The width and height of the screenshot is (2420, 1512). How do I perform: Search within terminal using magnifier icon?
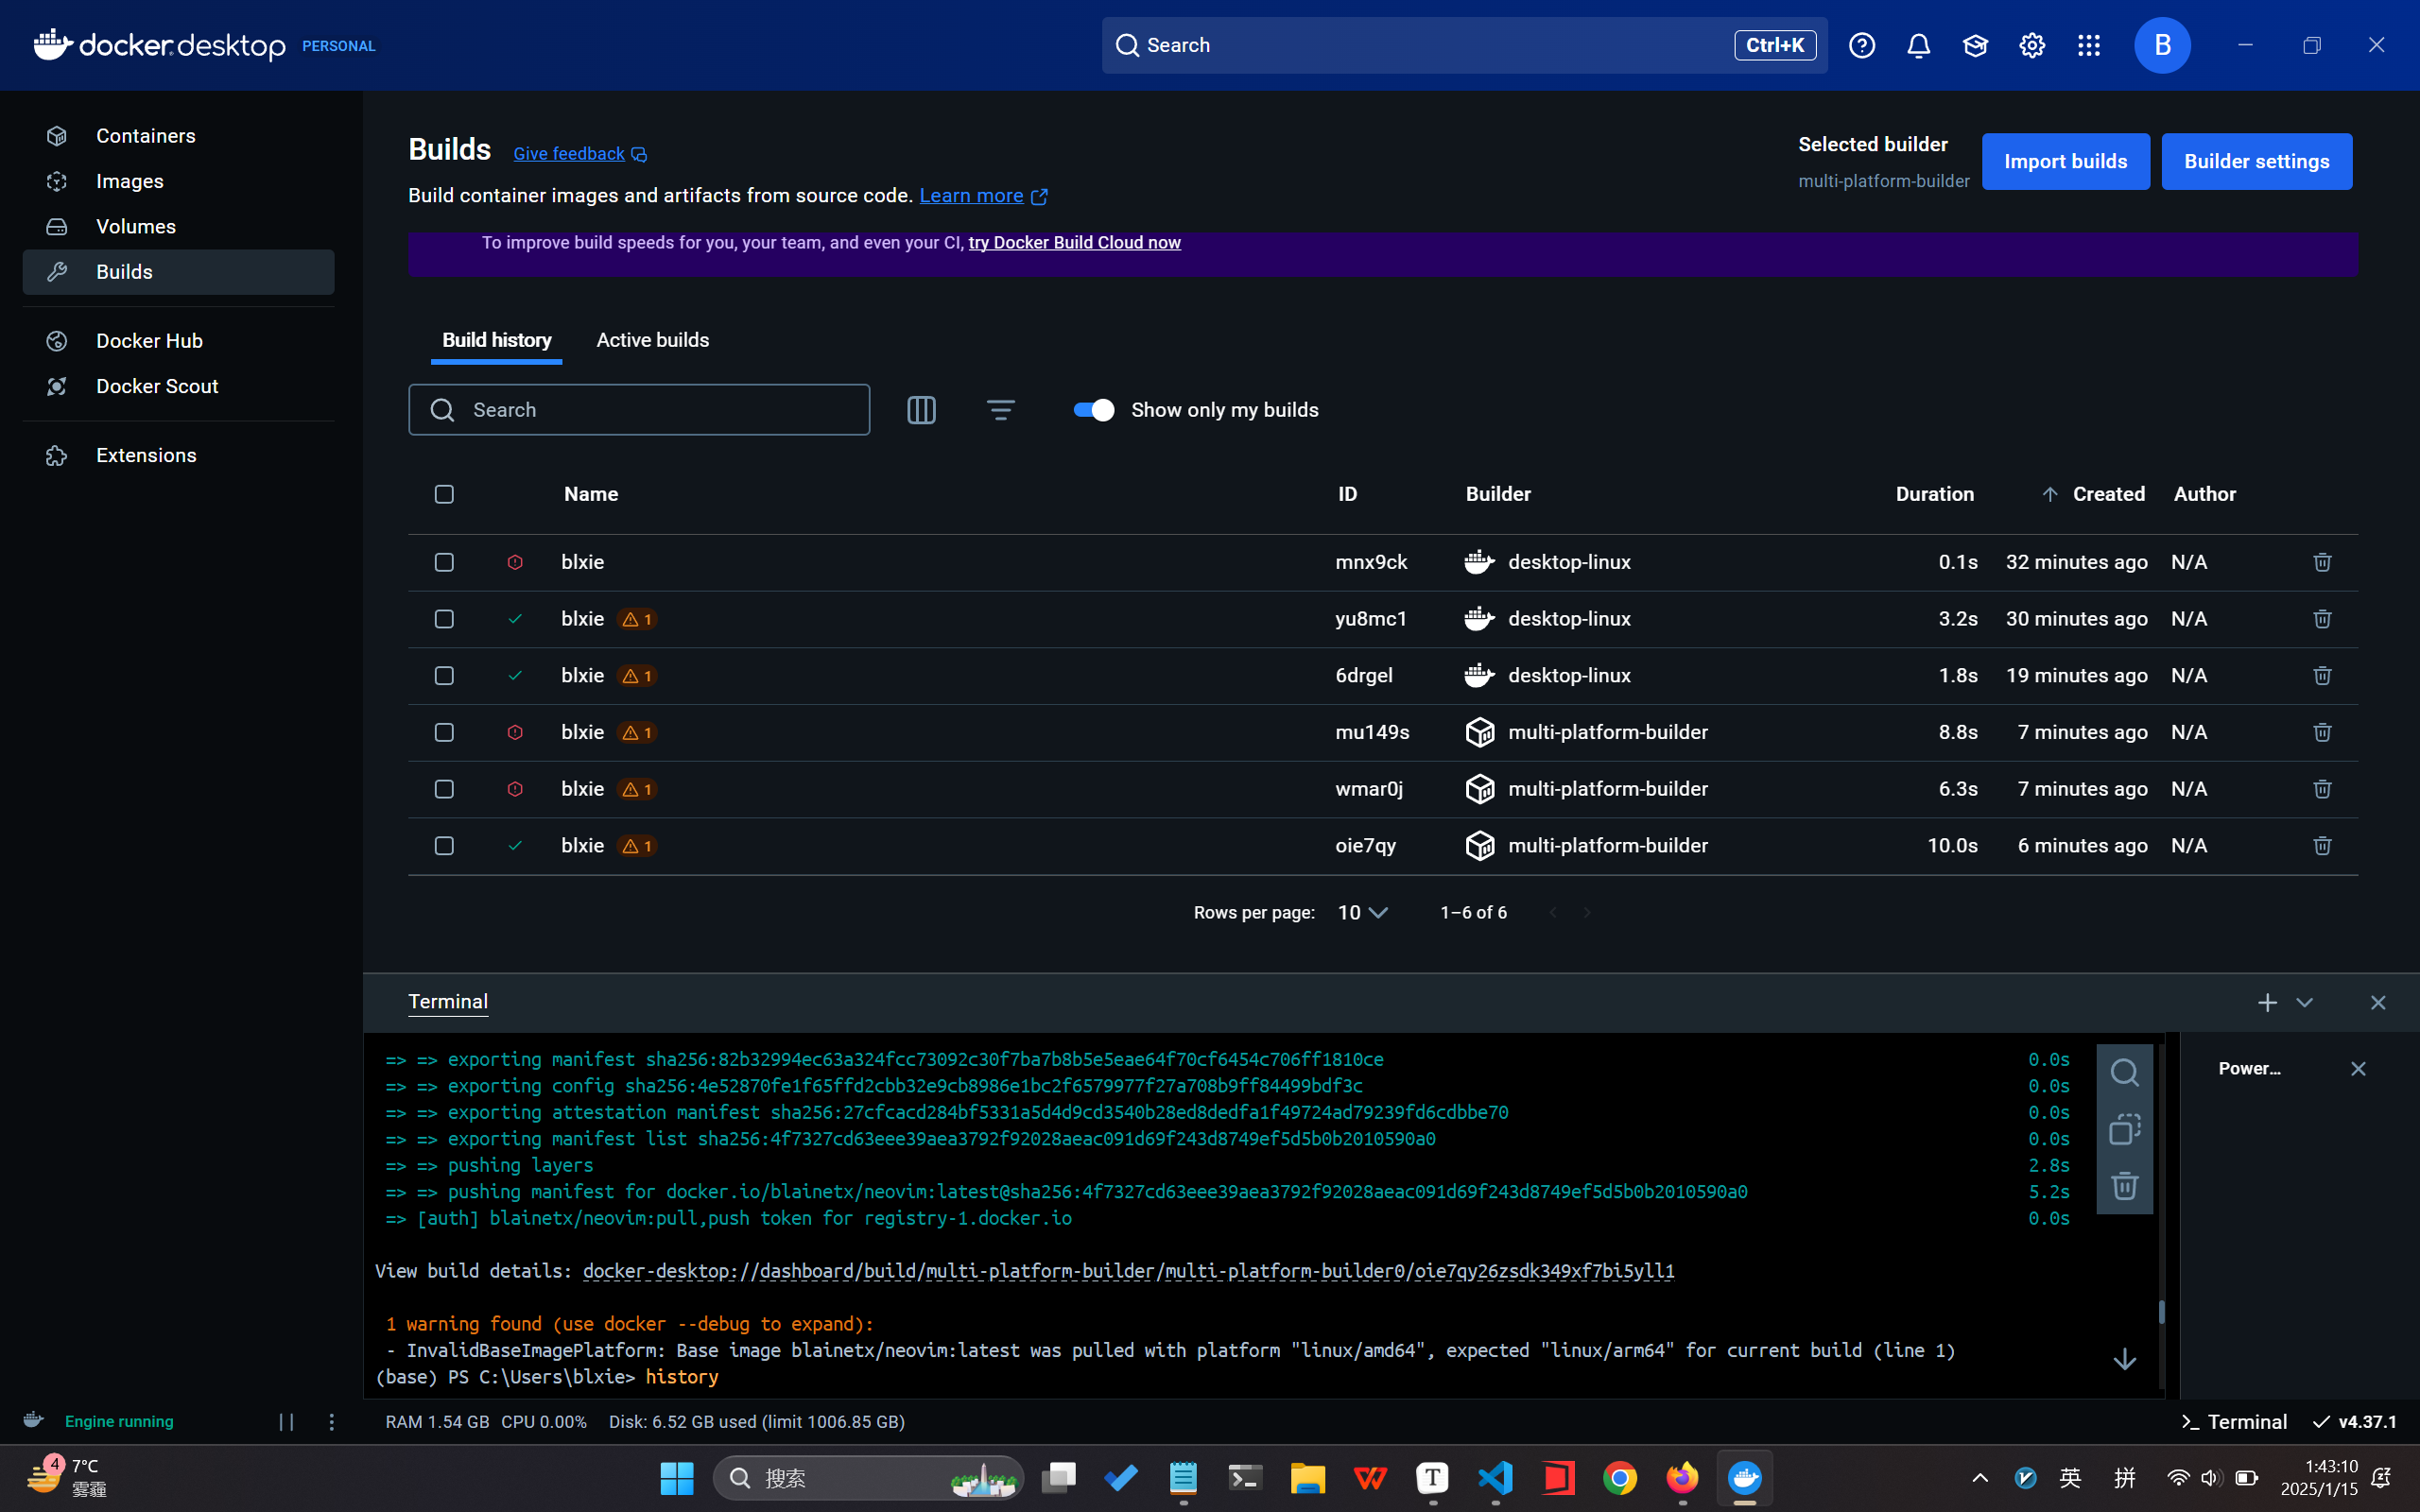tap(2124, 1073)
